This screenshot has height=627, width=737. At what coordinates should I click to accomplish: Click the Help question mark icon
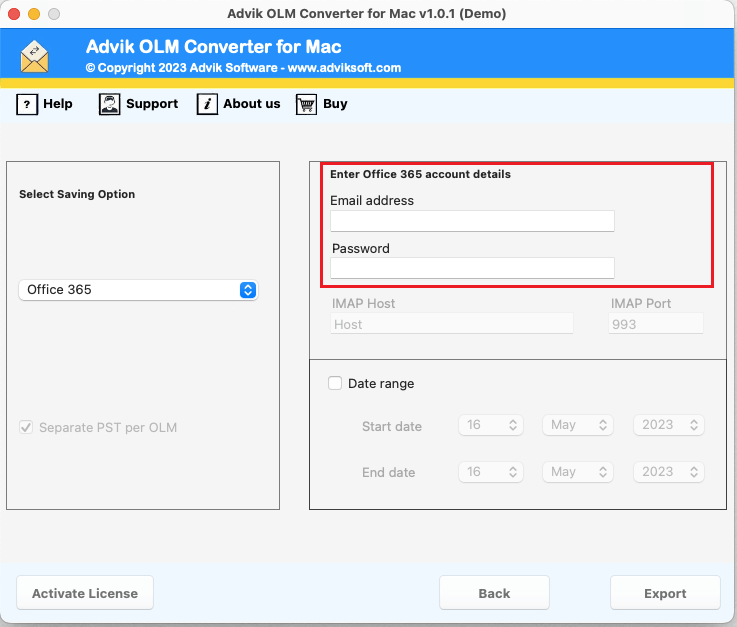[x=27, y=104]
